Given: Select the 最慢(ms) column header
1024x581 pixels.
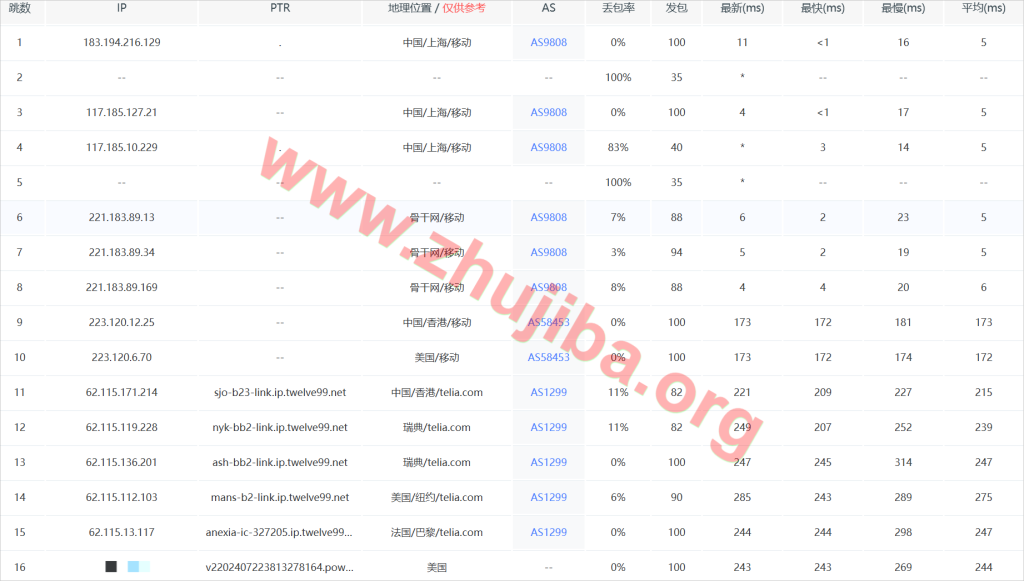Looking at the screenshot, I should [903, 9].
